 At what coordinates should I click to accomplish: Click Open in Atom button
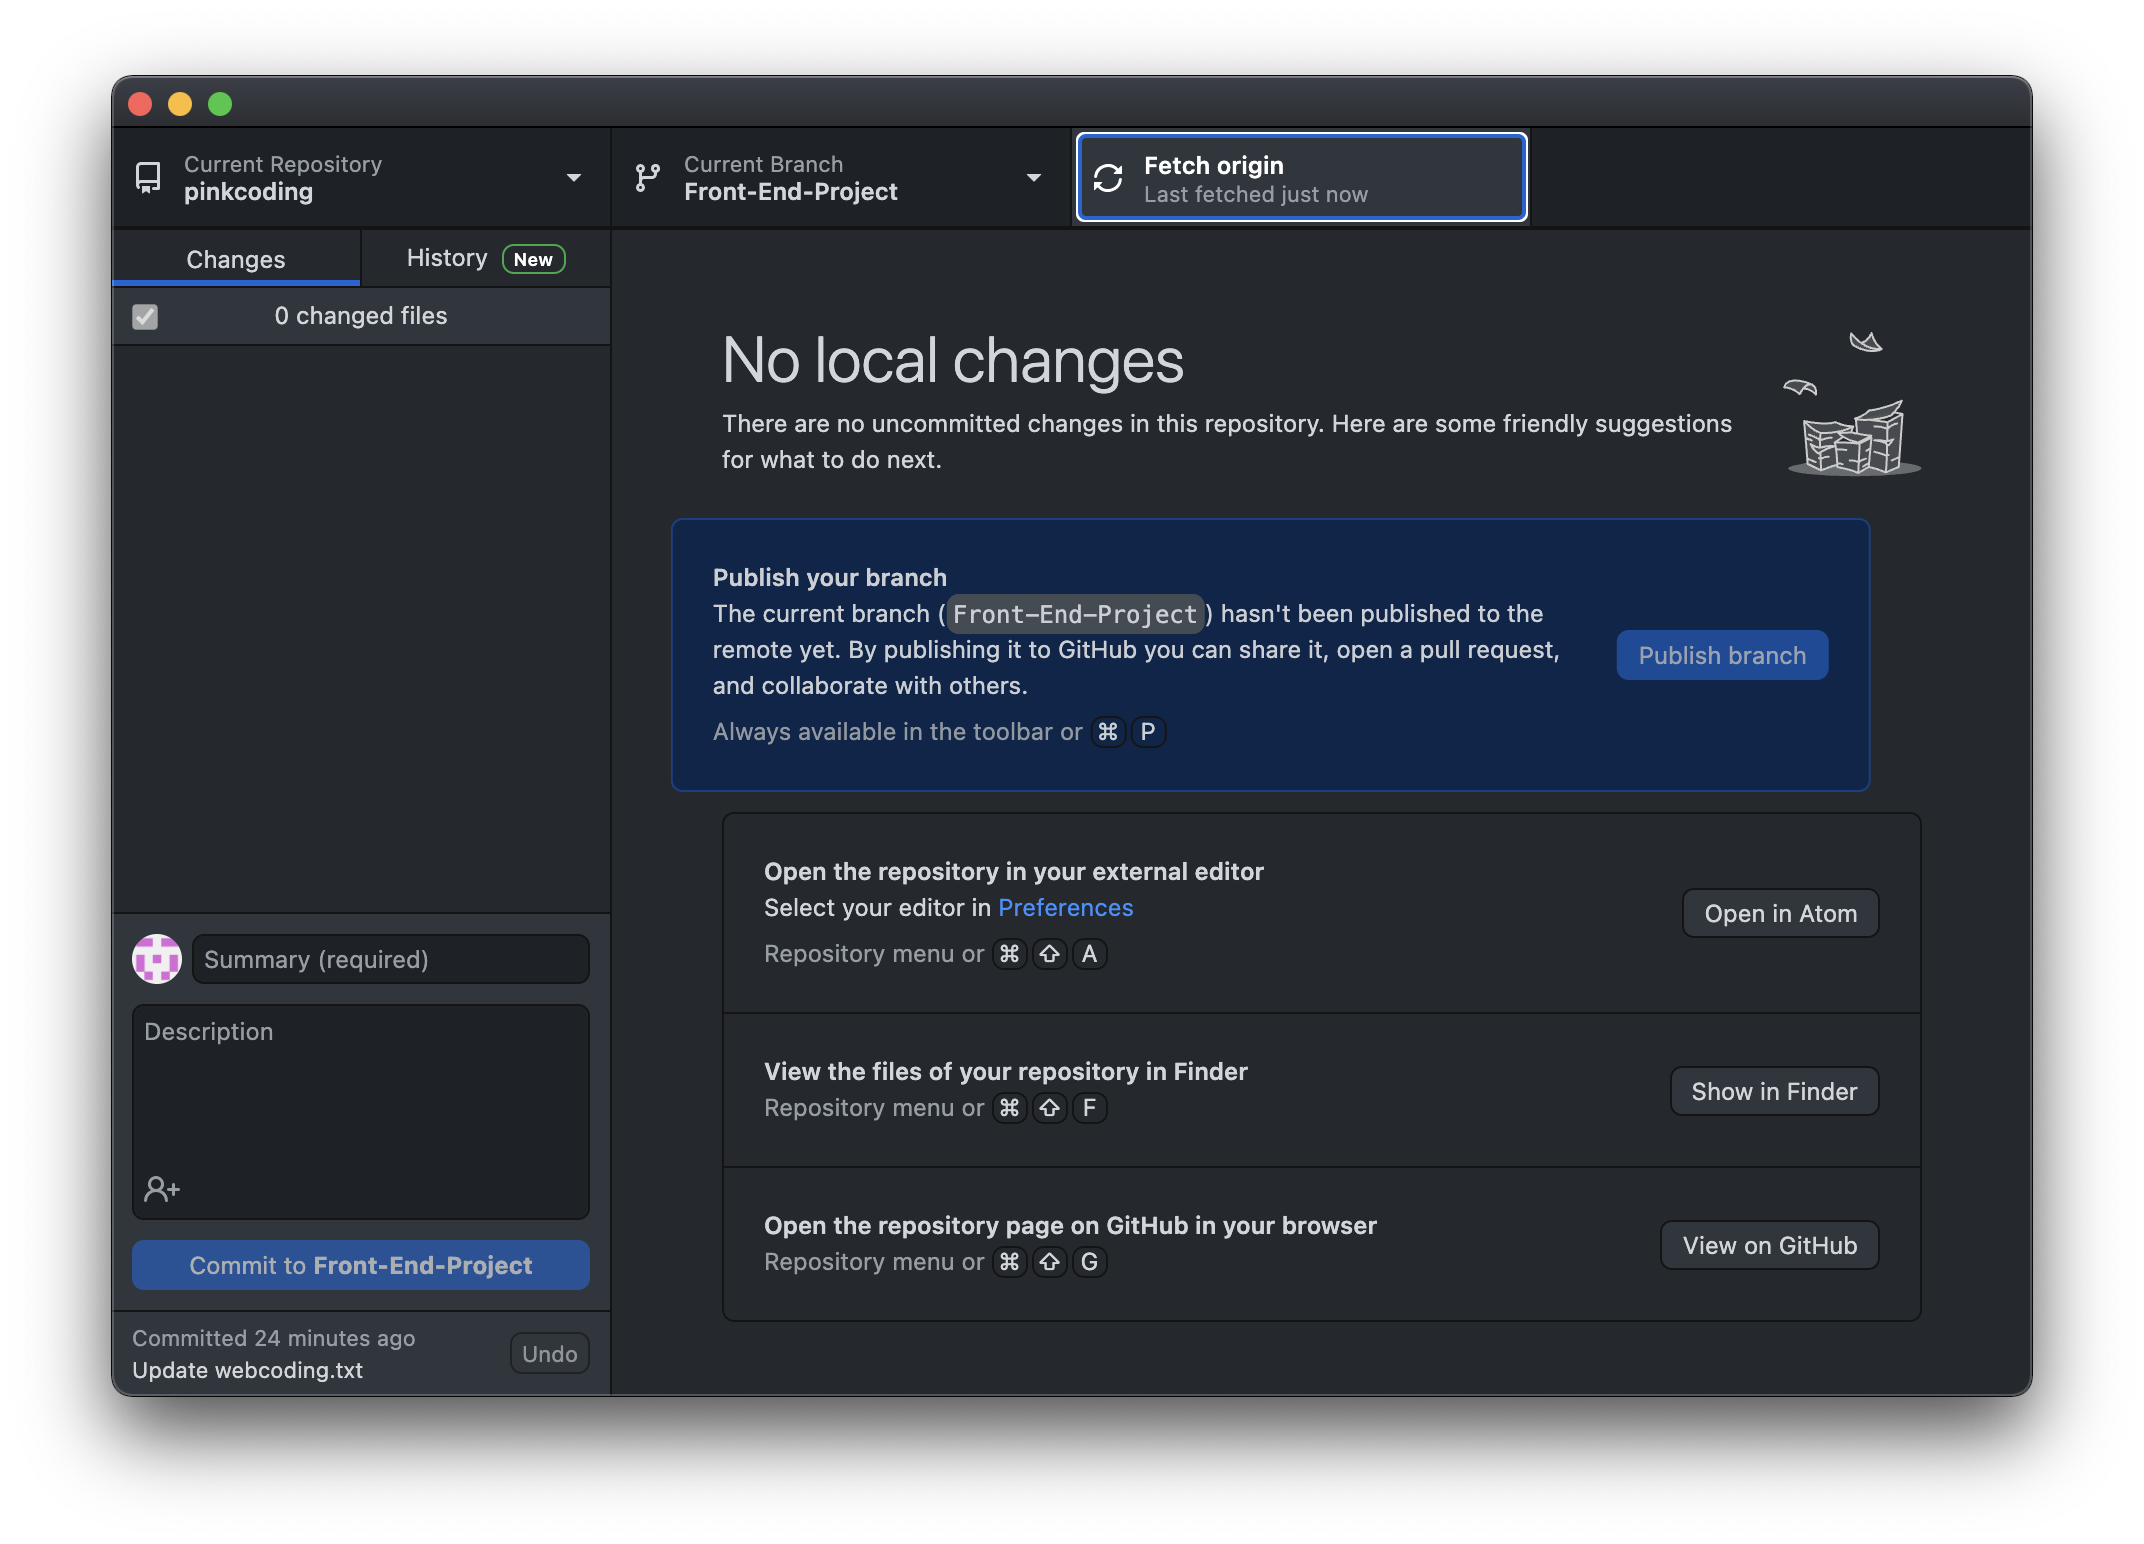1779,912
